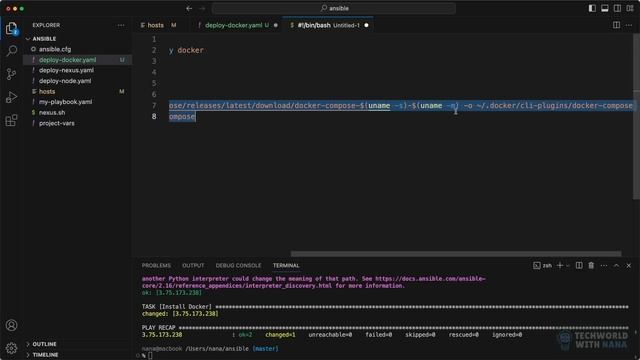Click 'TASK [Install Docker]' terminal text
This screenshot has height=360, width=640.
point(177,307)
